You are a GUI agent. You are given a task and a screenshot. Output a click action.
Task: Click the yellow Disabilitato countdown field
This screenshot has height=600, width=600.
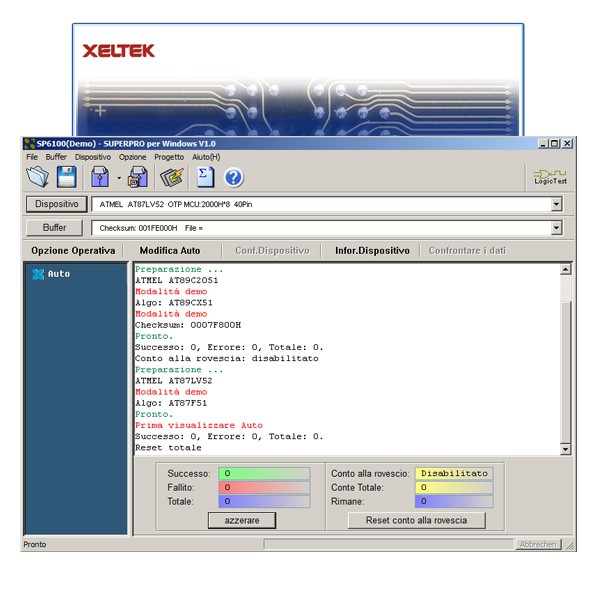(x=454, y=473)
